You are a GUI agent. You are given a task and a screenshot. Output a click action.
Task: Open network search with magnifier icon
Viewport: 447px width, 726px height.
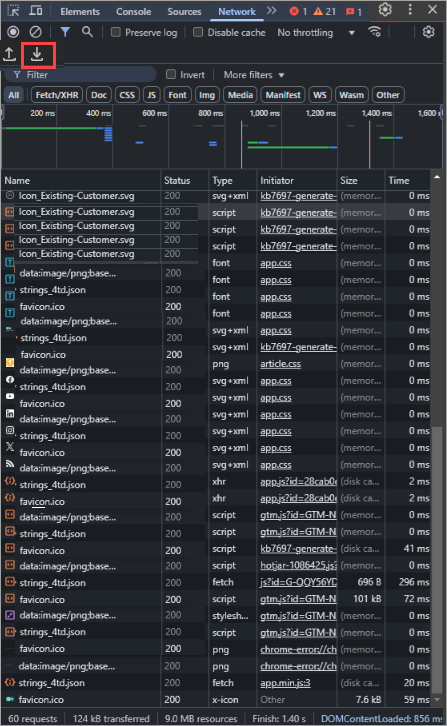(87, 32)
